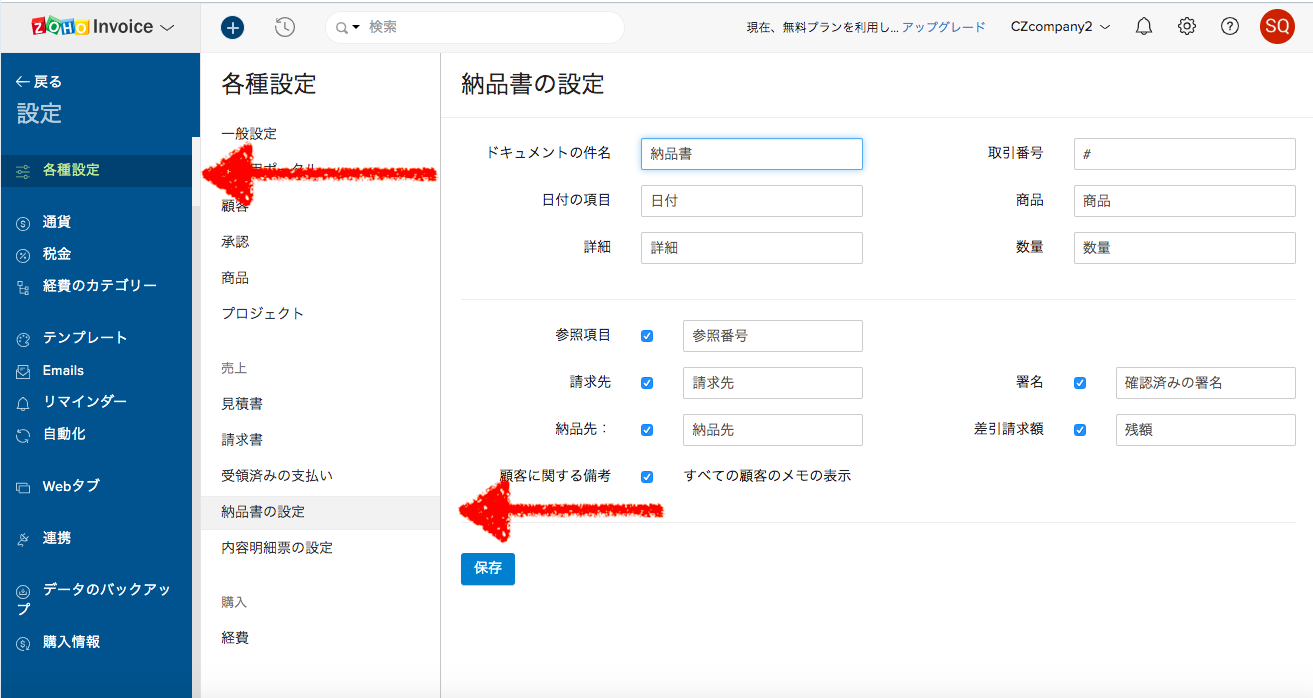Uncheck the 参照項目 checkbox
The width and height of the screenshot is (1313, 698).
647,336
